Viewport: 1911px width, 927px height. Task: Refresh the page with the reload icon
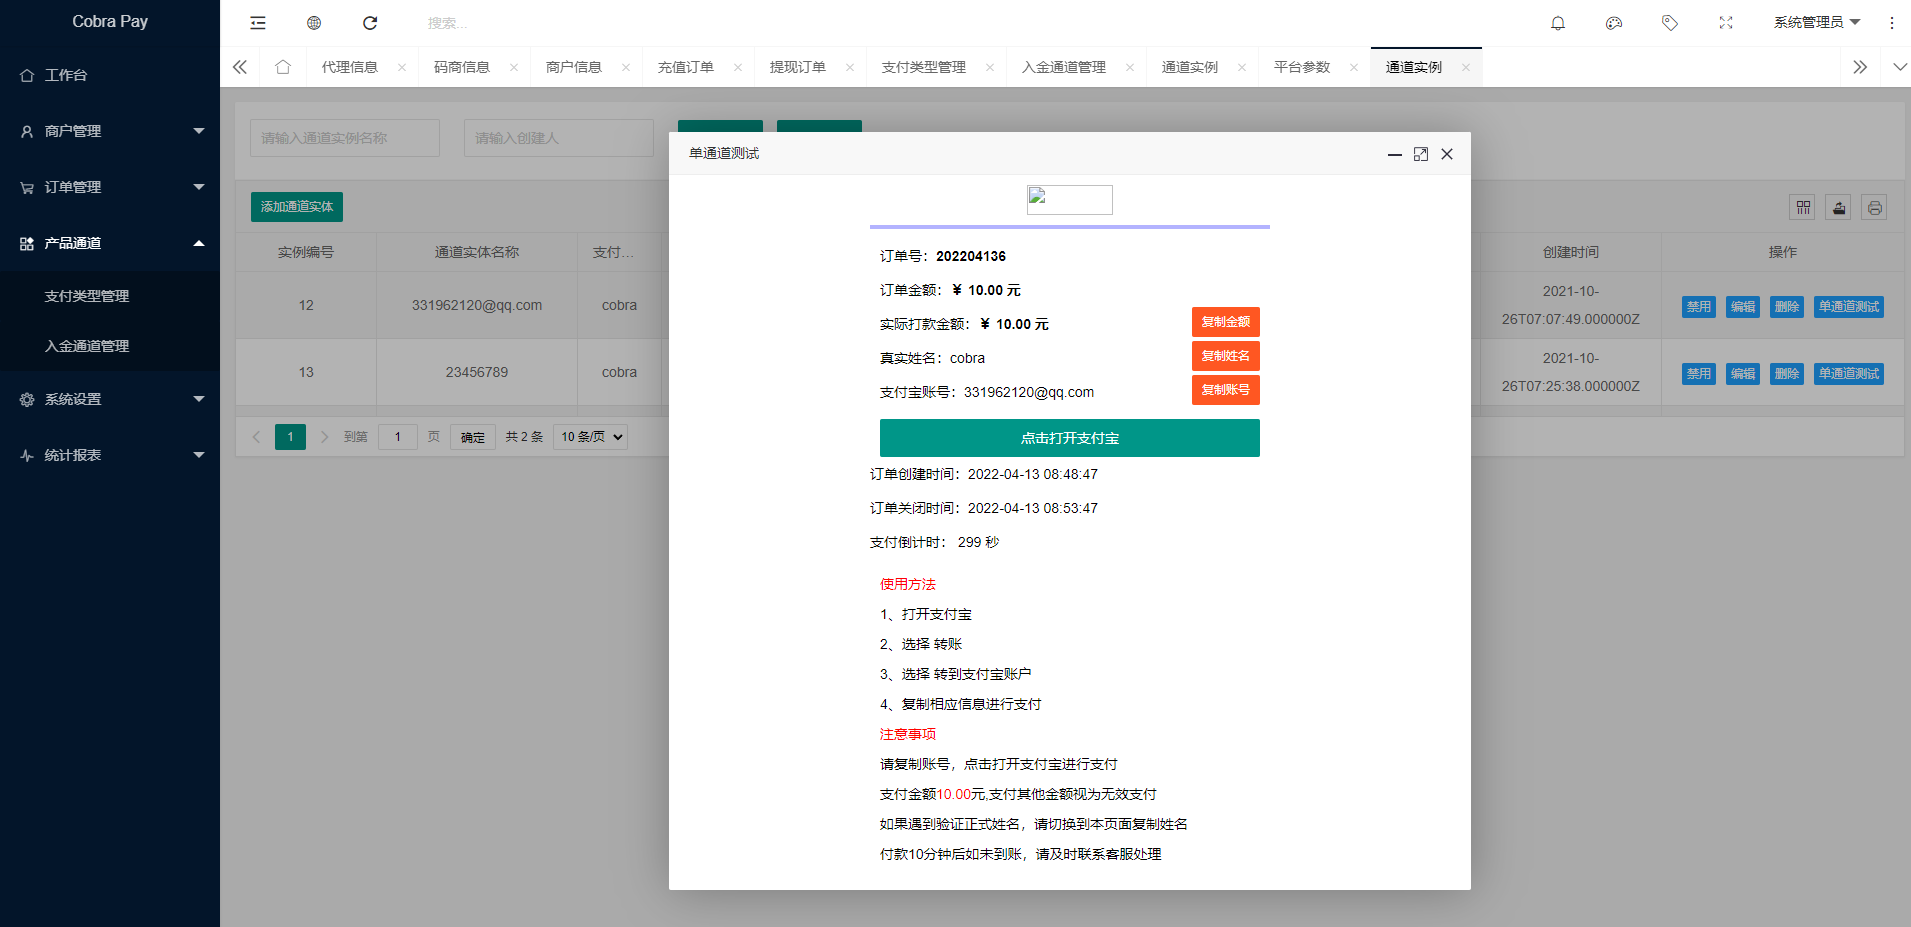[370, 22]
